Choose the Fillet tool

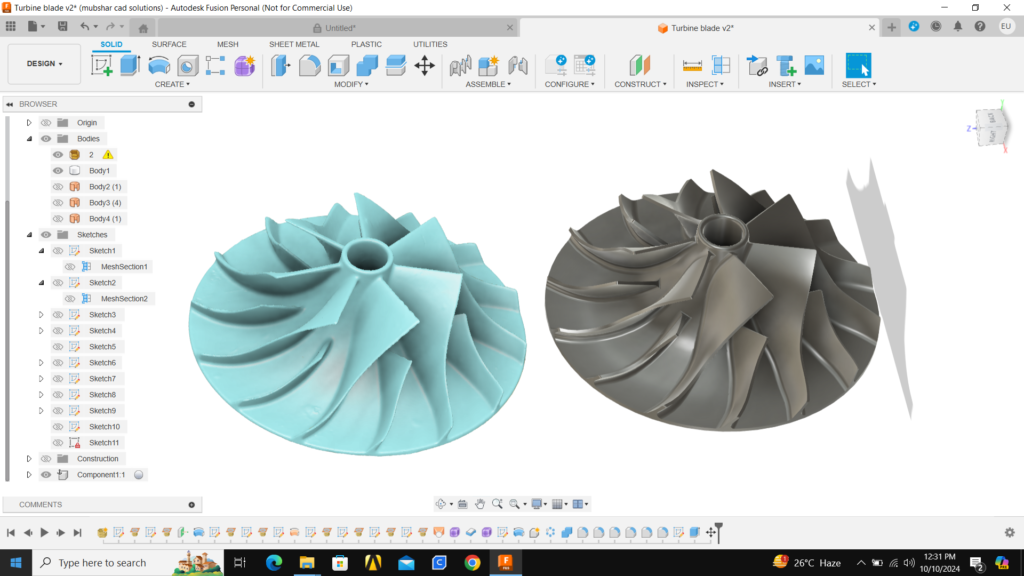click(x=310, y=66)
